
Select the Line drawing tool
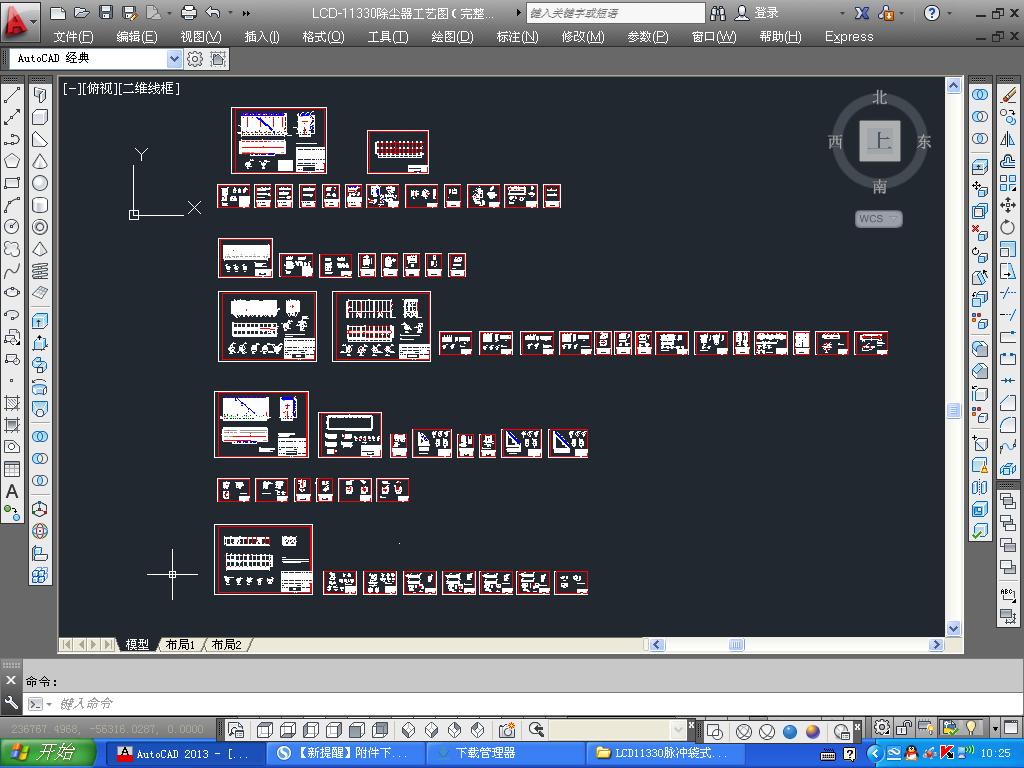[x=12, y=95]
